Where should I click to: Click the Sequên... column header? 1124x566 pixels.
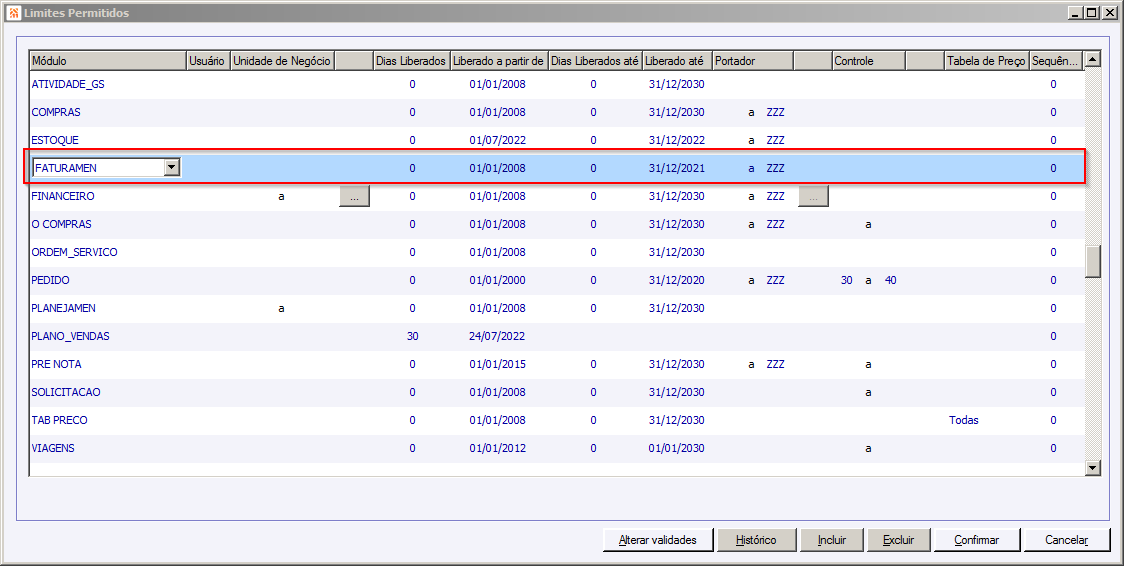(x=1055, y=61)
